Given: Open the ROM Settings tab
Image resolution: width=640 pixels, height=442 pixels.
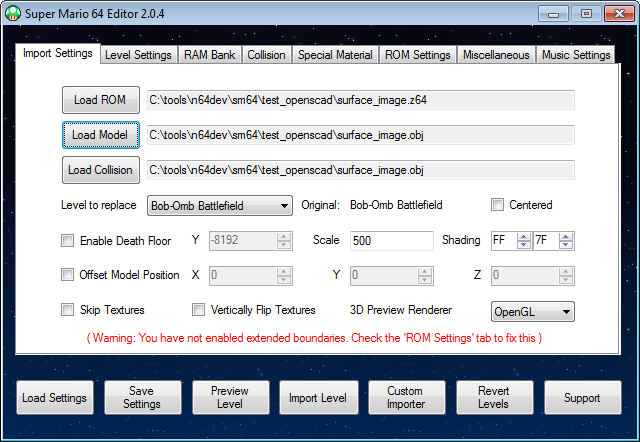Looking at the screenshot, I should 417,55.
